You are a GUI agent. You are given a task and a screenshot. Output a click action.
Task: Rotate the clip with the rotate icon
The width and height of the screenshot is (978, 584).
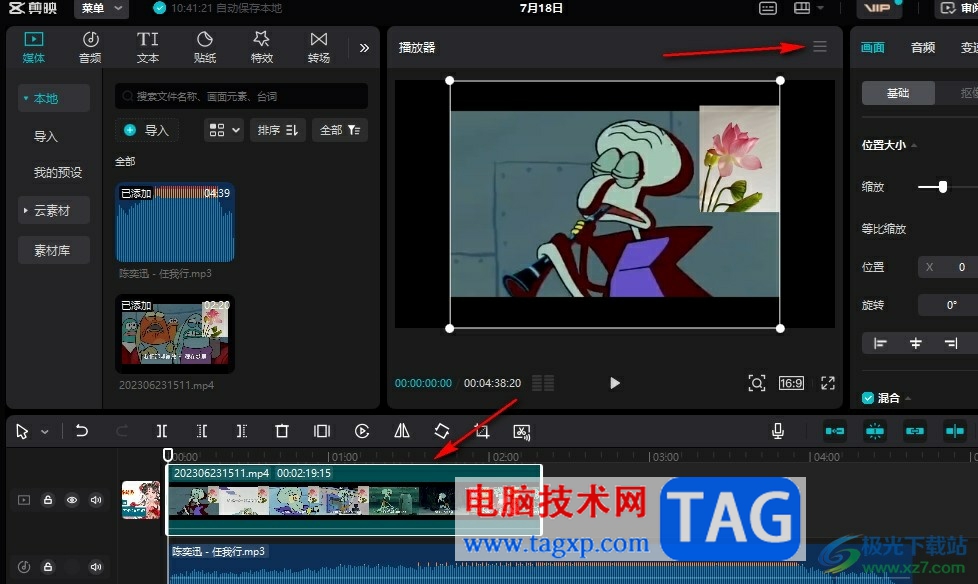click(442, 431)
